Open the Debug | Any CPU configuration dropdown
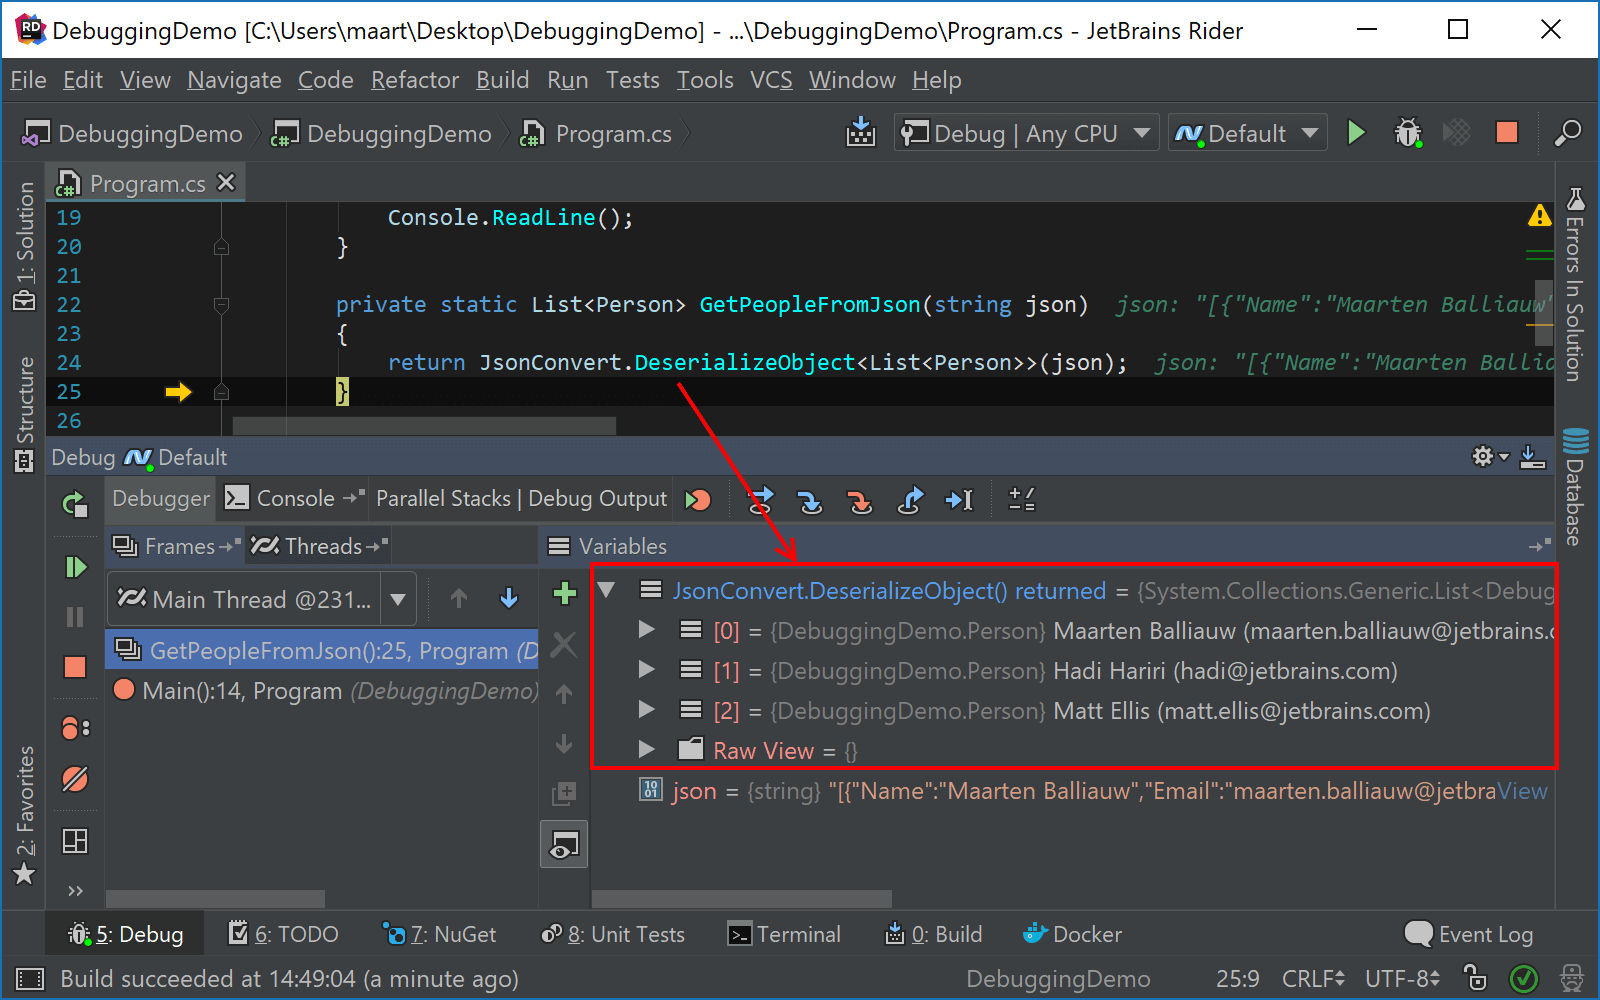Image resolution: width=1600 pixels, height=1000 pixels. [x=1026, y=133]
